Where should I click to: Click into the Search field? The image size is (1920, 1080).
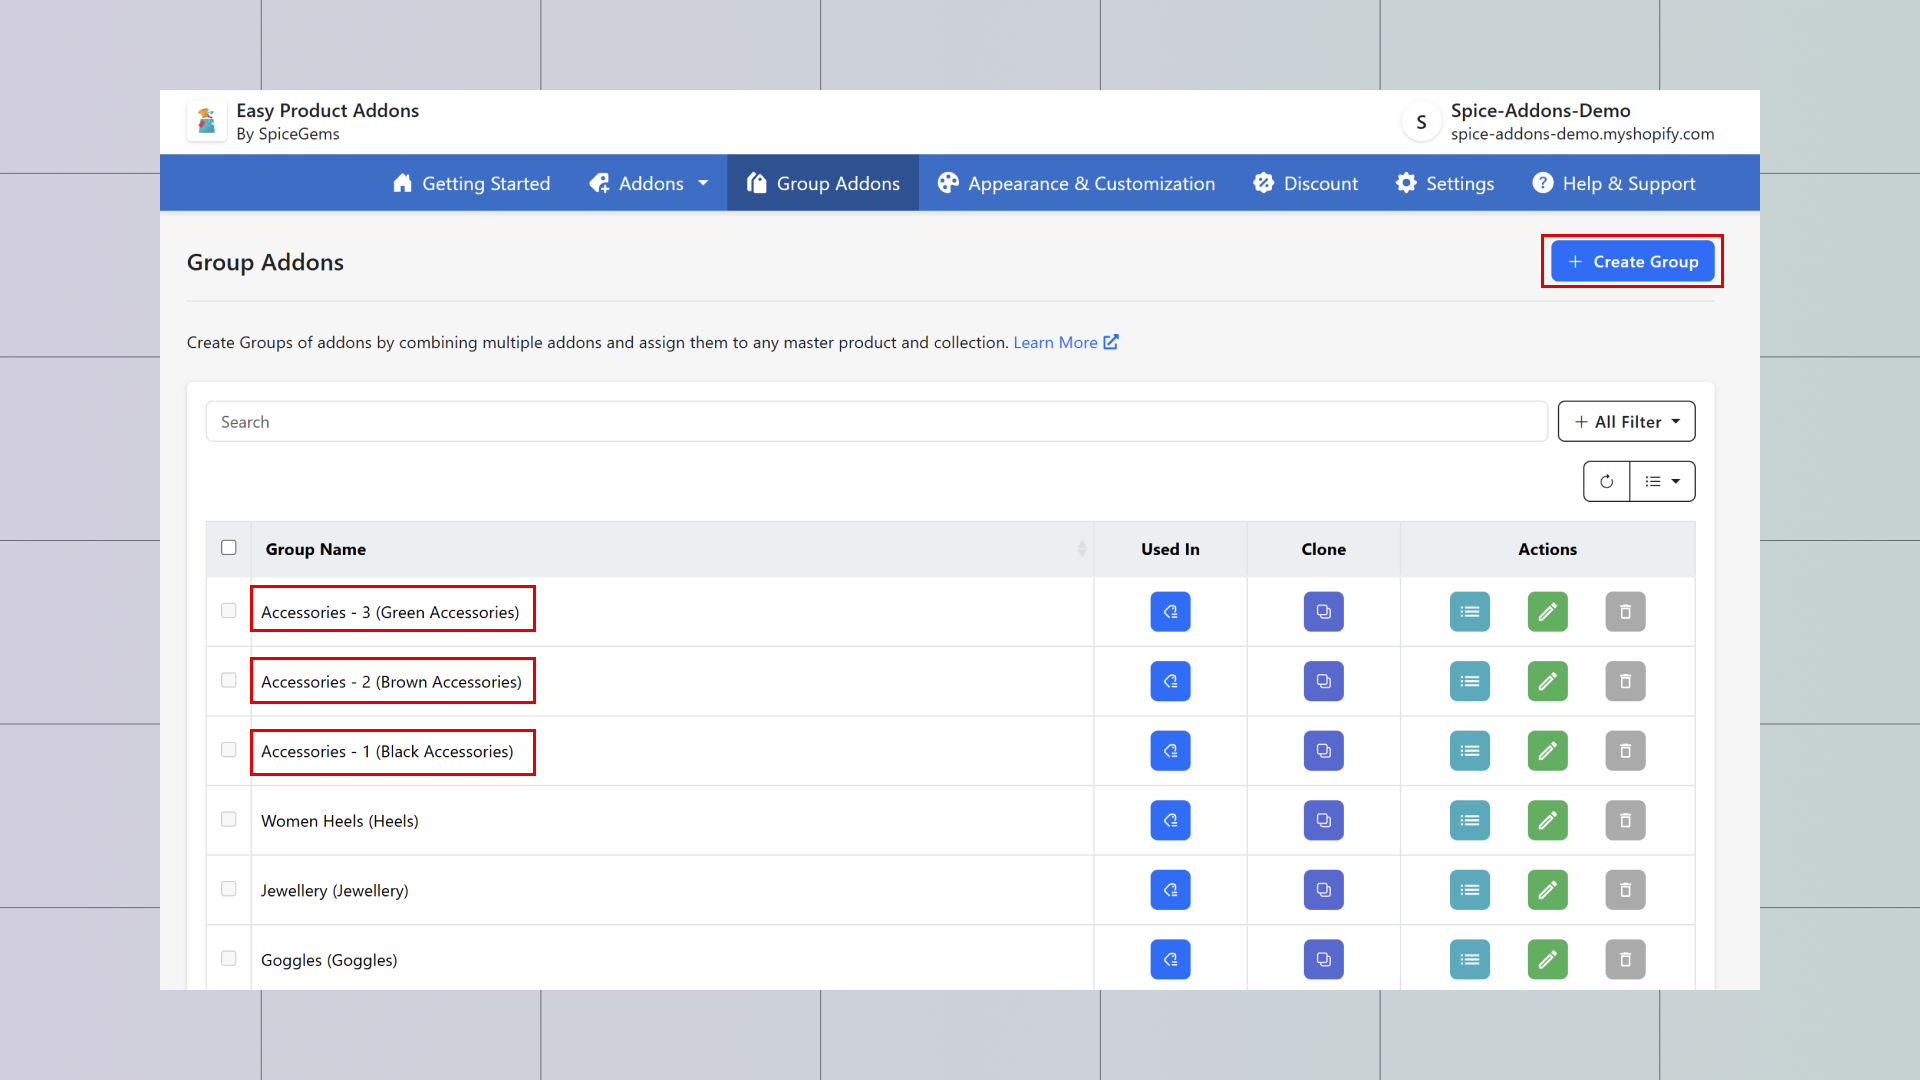point(876,422)
